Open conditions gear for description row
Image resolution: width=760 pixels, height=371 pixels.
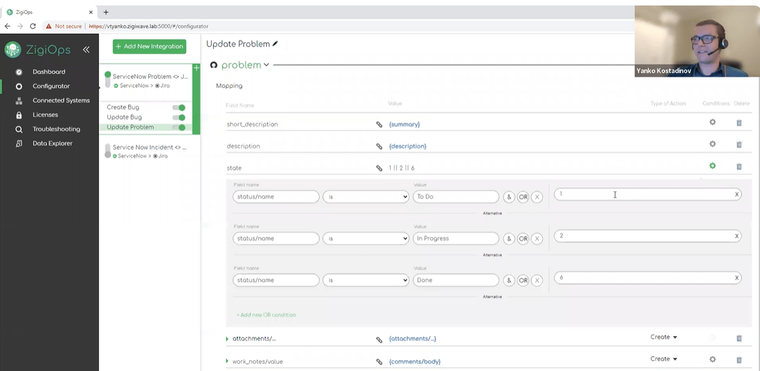point(712,144)
